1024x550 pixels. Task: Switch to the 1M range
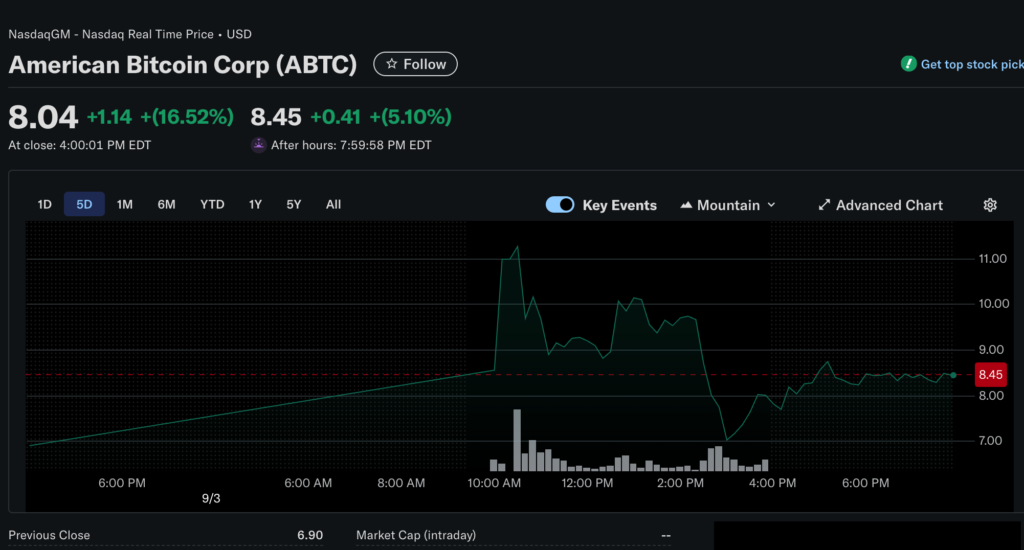click(124, 205)
